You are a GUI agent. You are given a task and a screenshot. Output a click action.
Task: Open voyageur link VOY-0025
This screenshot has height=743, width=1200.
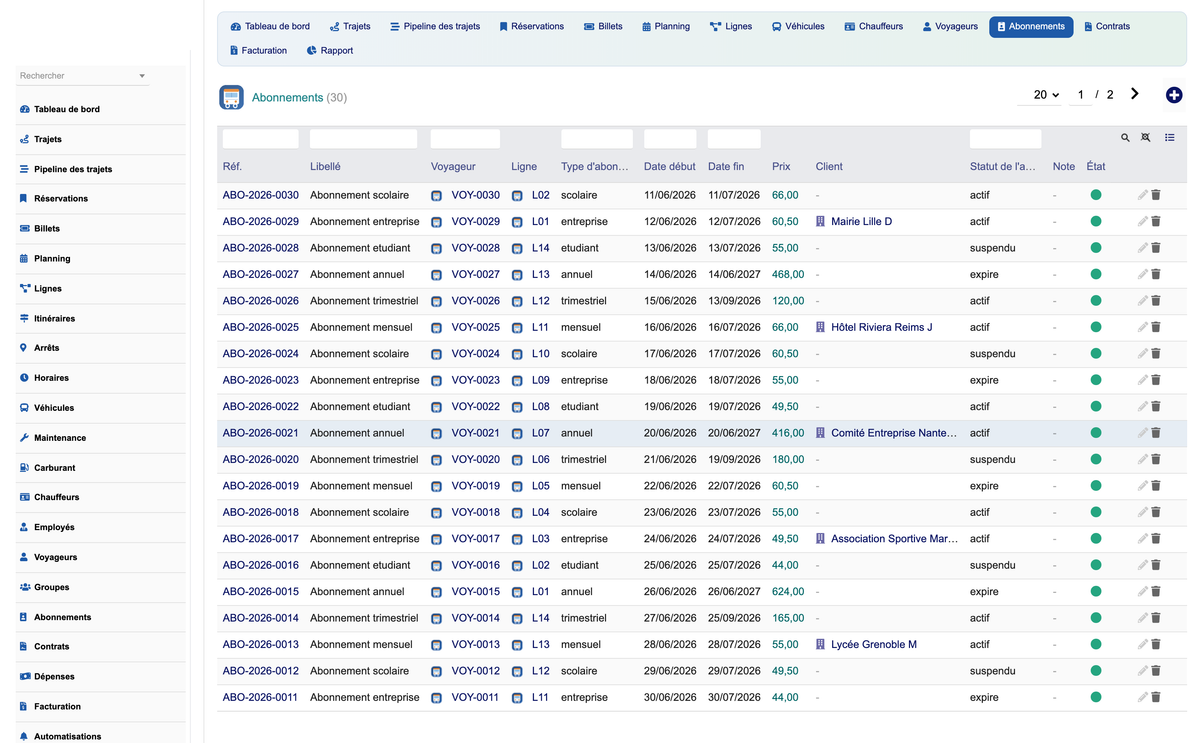click(476, 327)
